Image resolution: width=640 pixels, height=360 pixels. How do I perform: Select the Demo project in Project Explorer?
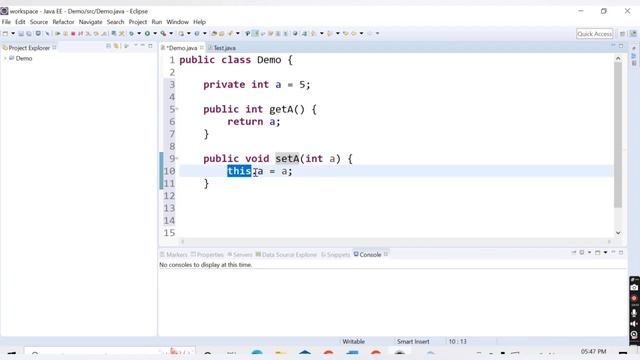coord(24,58)
